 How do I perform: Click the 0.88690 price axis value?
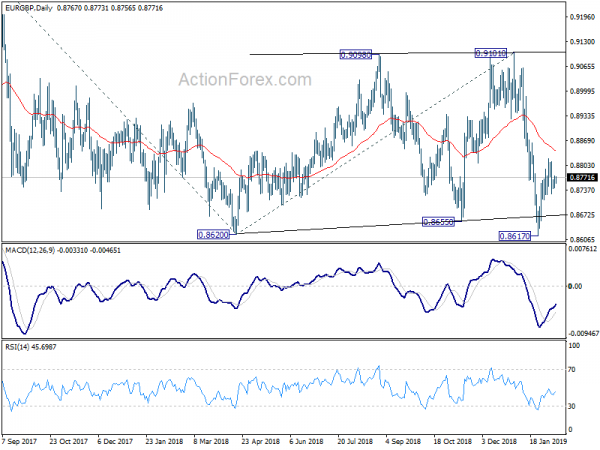click(582, 141)
